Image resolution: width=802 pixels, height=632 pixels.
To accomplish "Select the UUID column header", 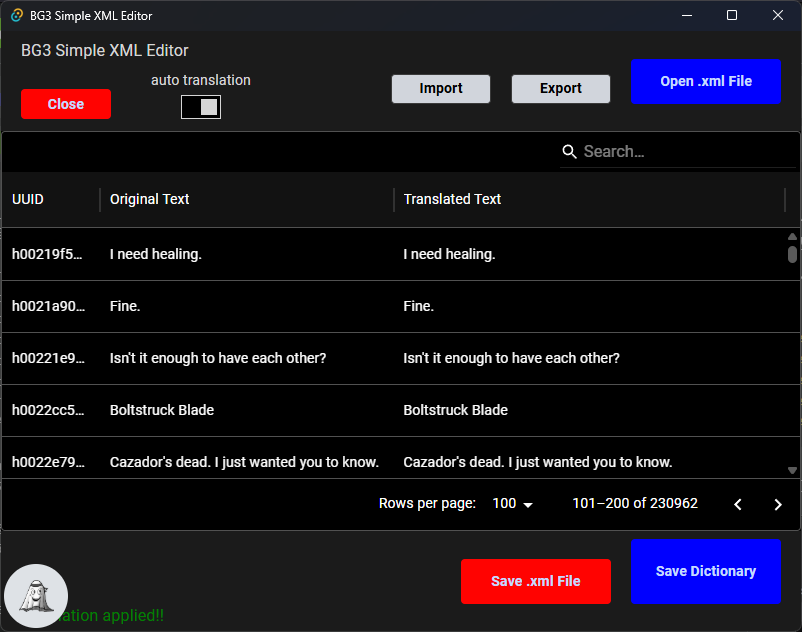I will [28, 199].
